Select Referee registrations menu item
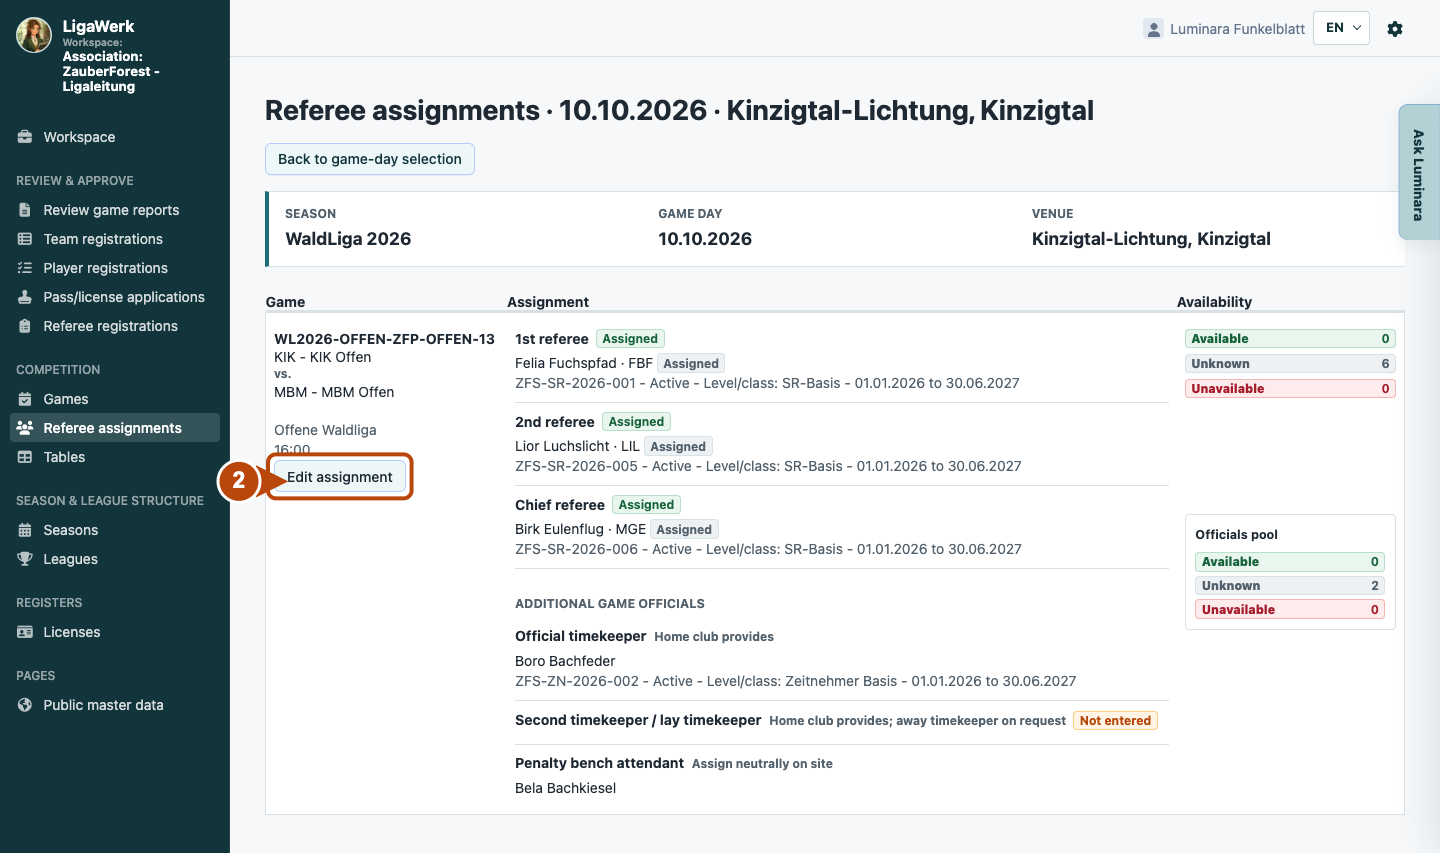Viewport: 1440px width, 853px height. pos(115,326)
